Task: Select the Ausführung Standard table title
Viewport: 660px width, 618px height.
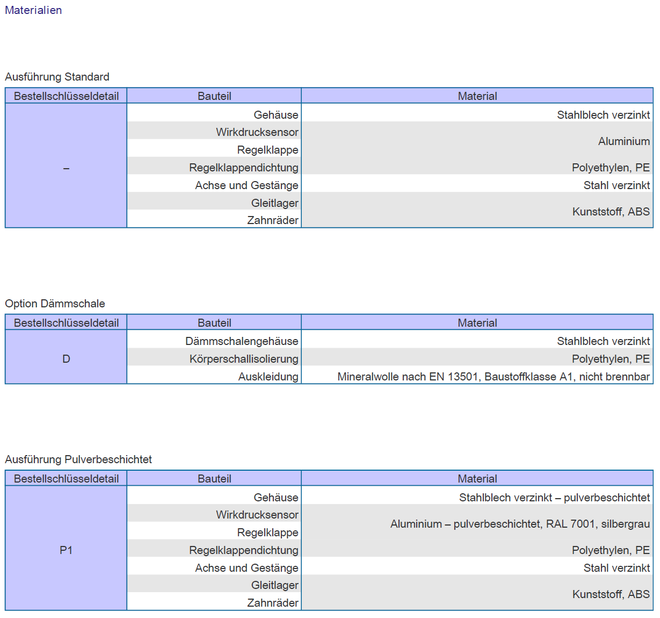Action: point(57,77)
